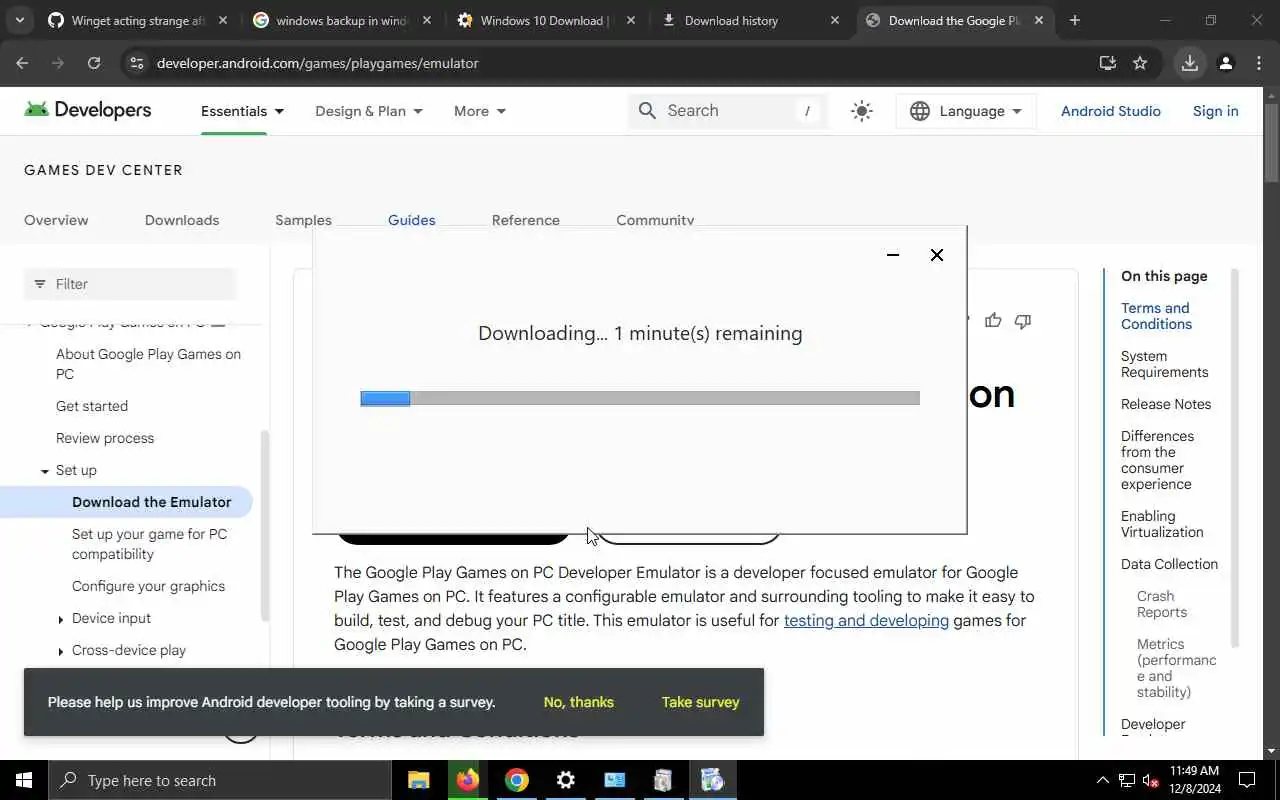The width and height of the screenshot is (1280, 800).
Task: Go back with browser back arrow
Action: pyautogui.click(x=22, y=63)
